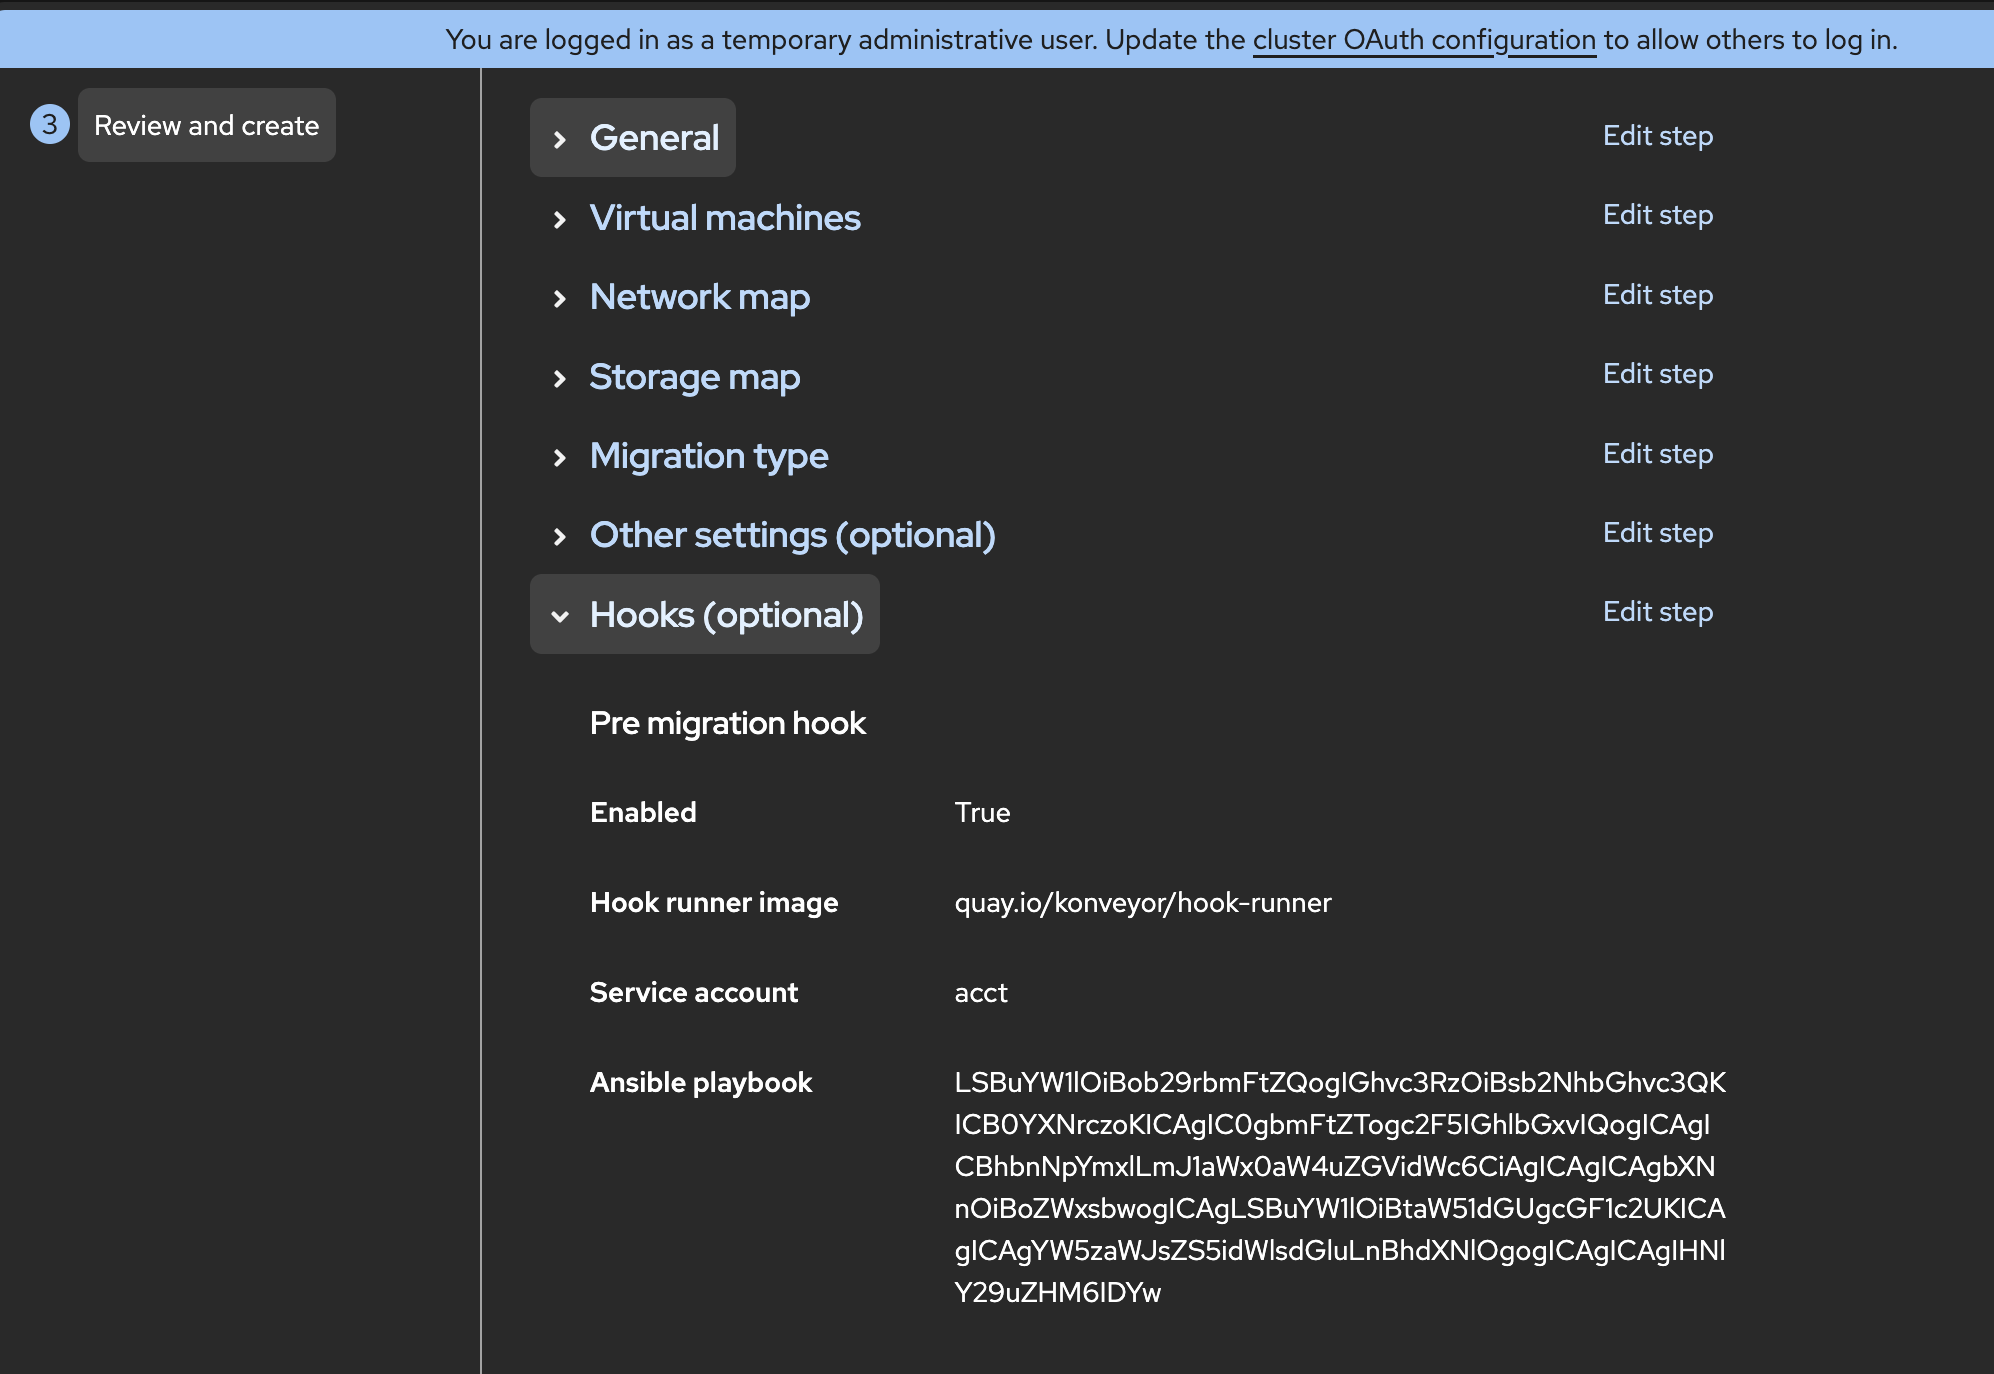
Task: Open cluster OAuth configuration link
Action: (1423, 40)
